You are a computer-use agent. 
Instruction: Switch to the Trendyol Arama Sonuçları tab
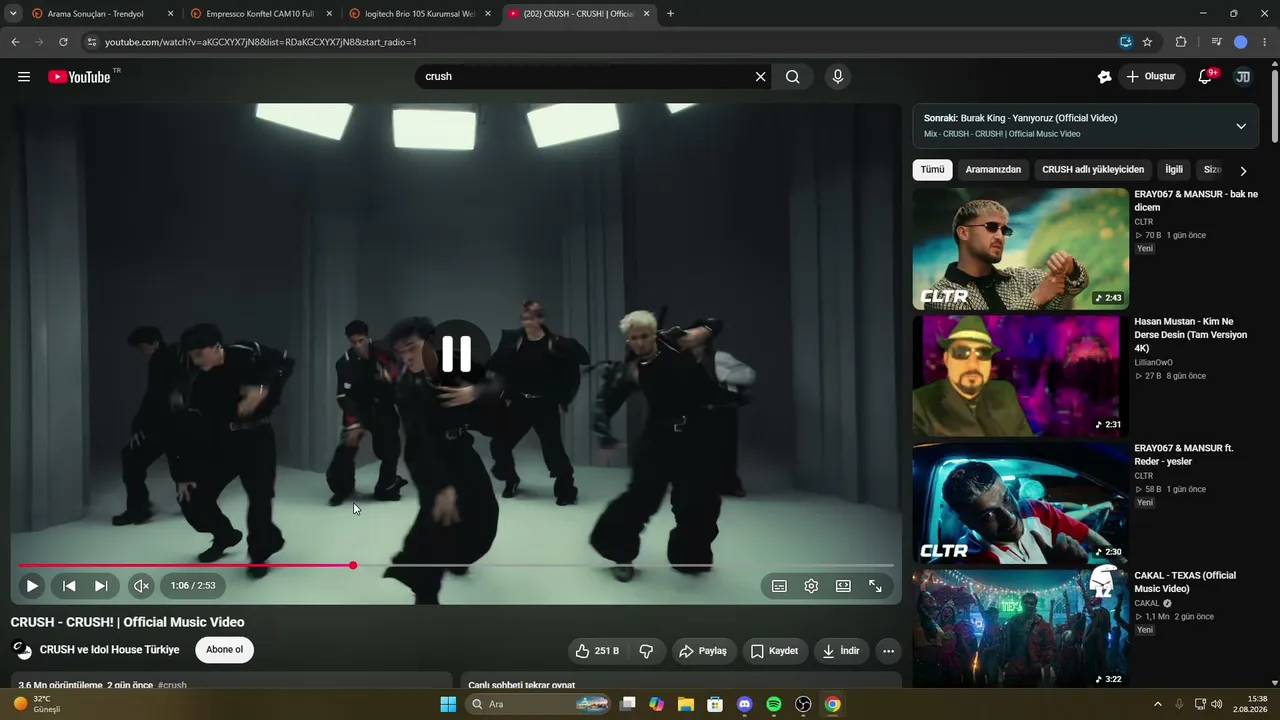[102, 14]
